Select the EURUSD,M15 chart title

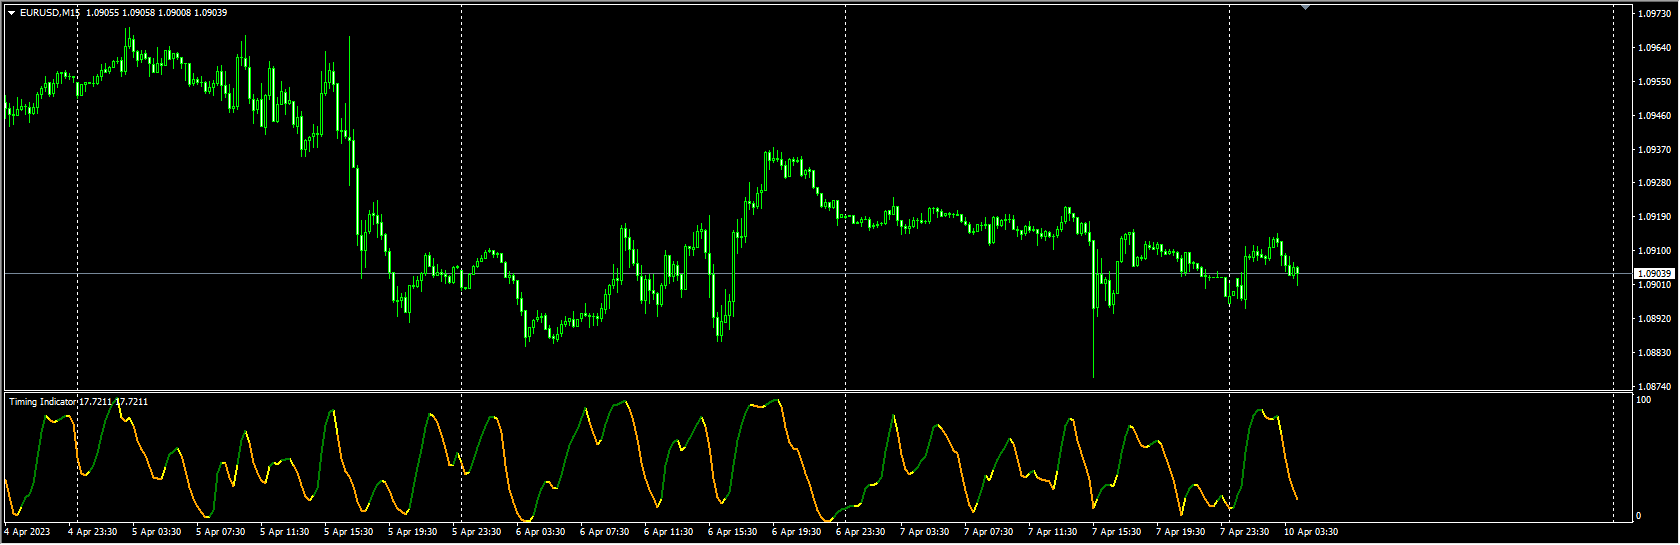coord(50,13)
